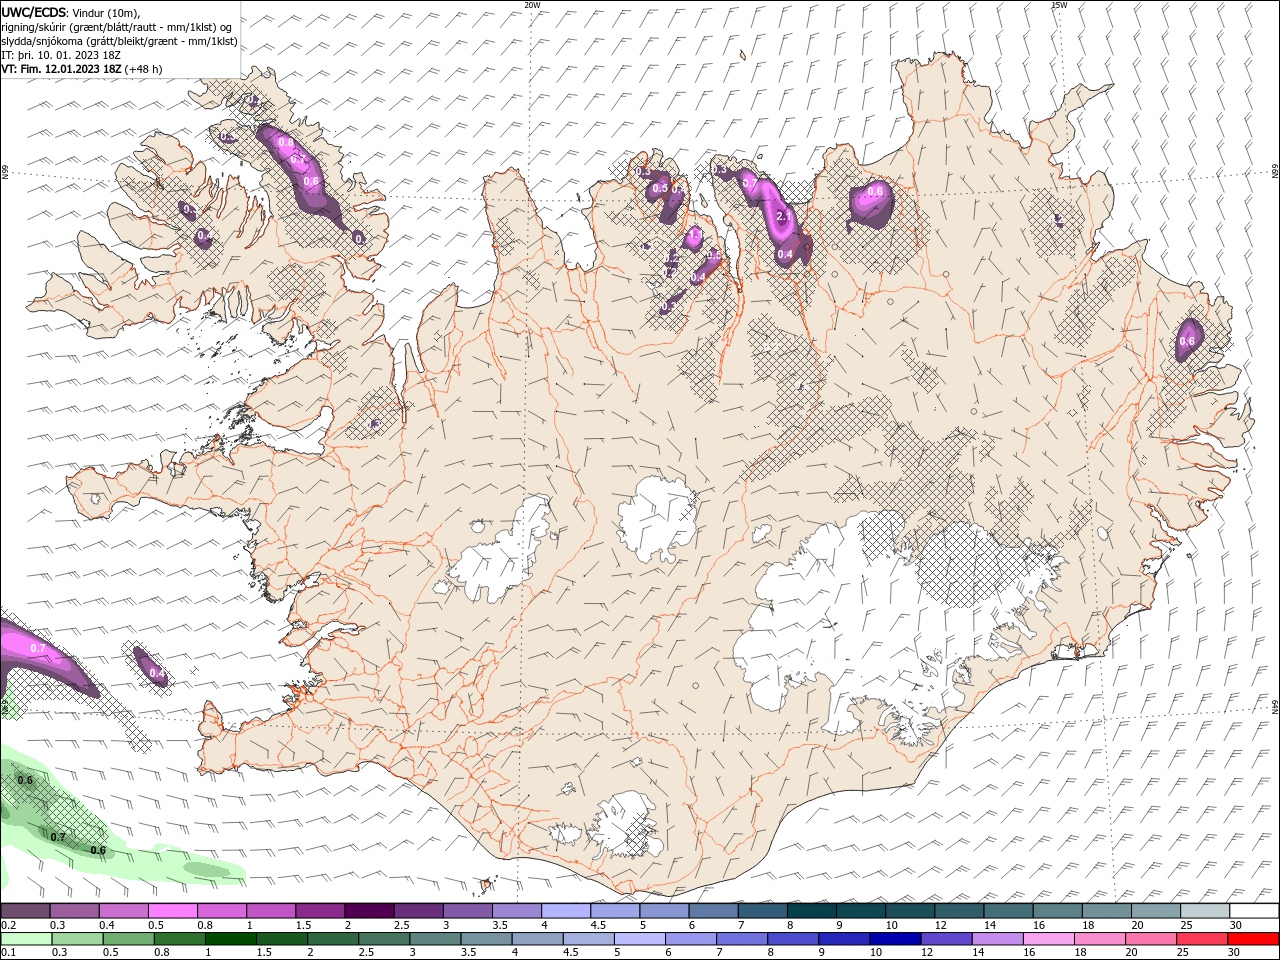1280x960 pixels.
Task: Click the '15W' longitude label
Action: (x=1058, y=5)
